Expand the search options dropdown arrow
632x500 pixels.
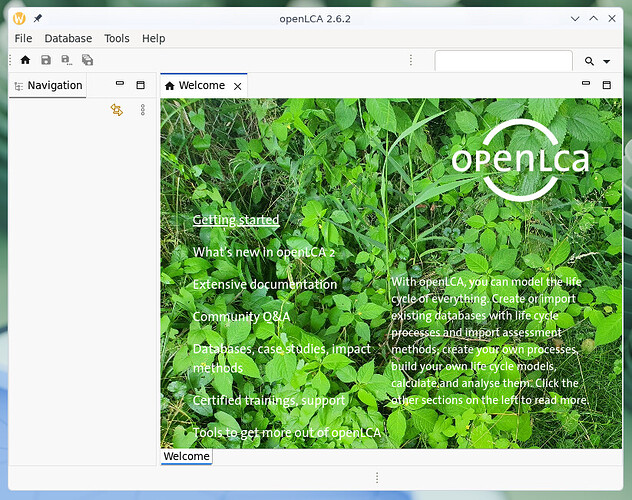606,62
